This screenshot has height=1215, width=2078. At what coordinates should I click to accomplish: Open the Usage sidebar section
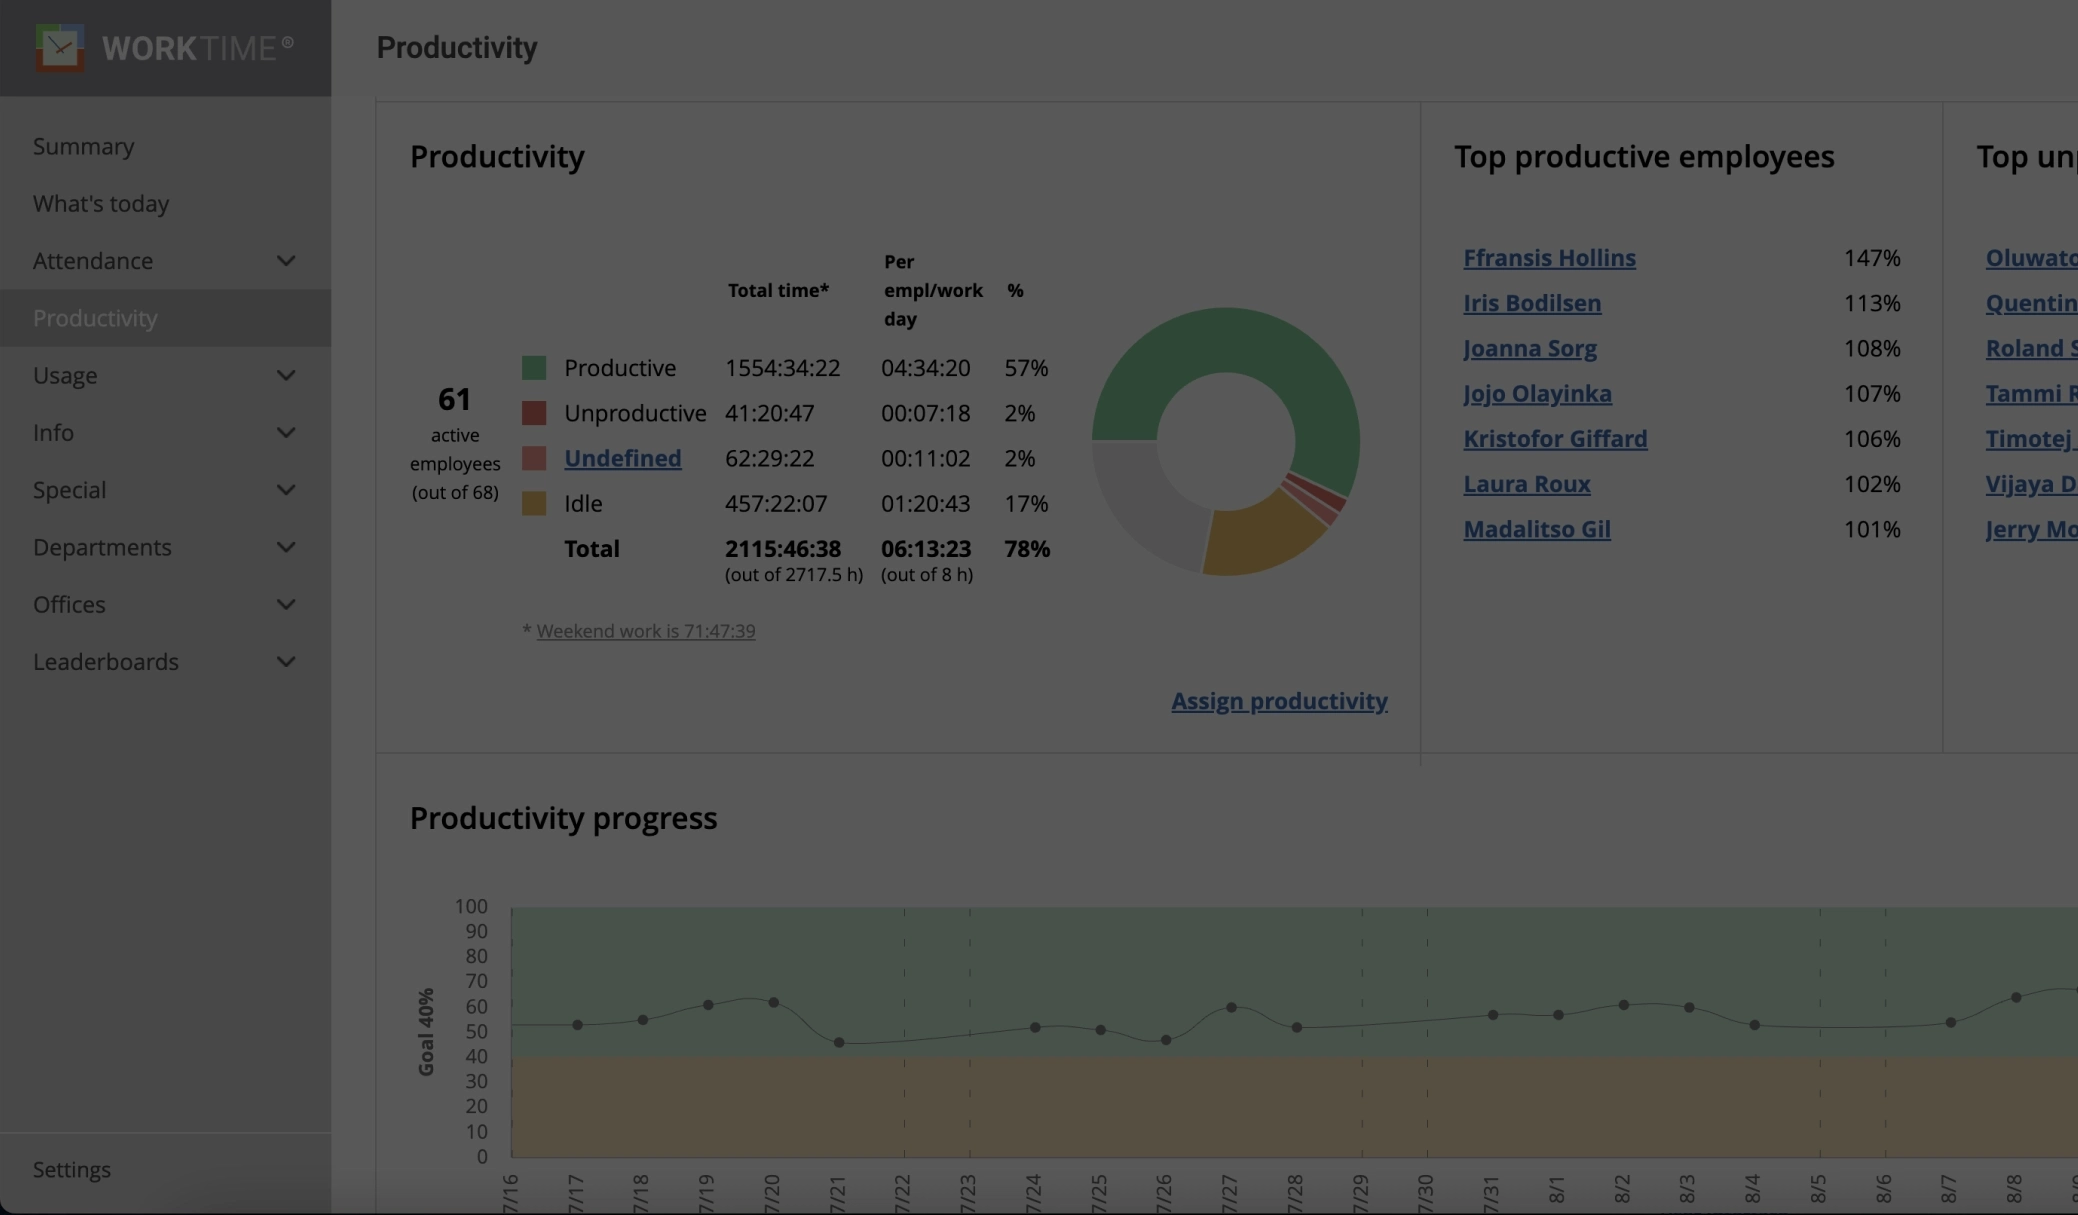tap(65, 375)
